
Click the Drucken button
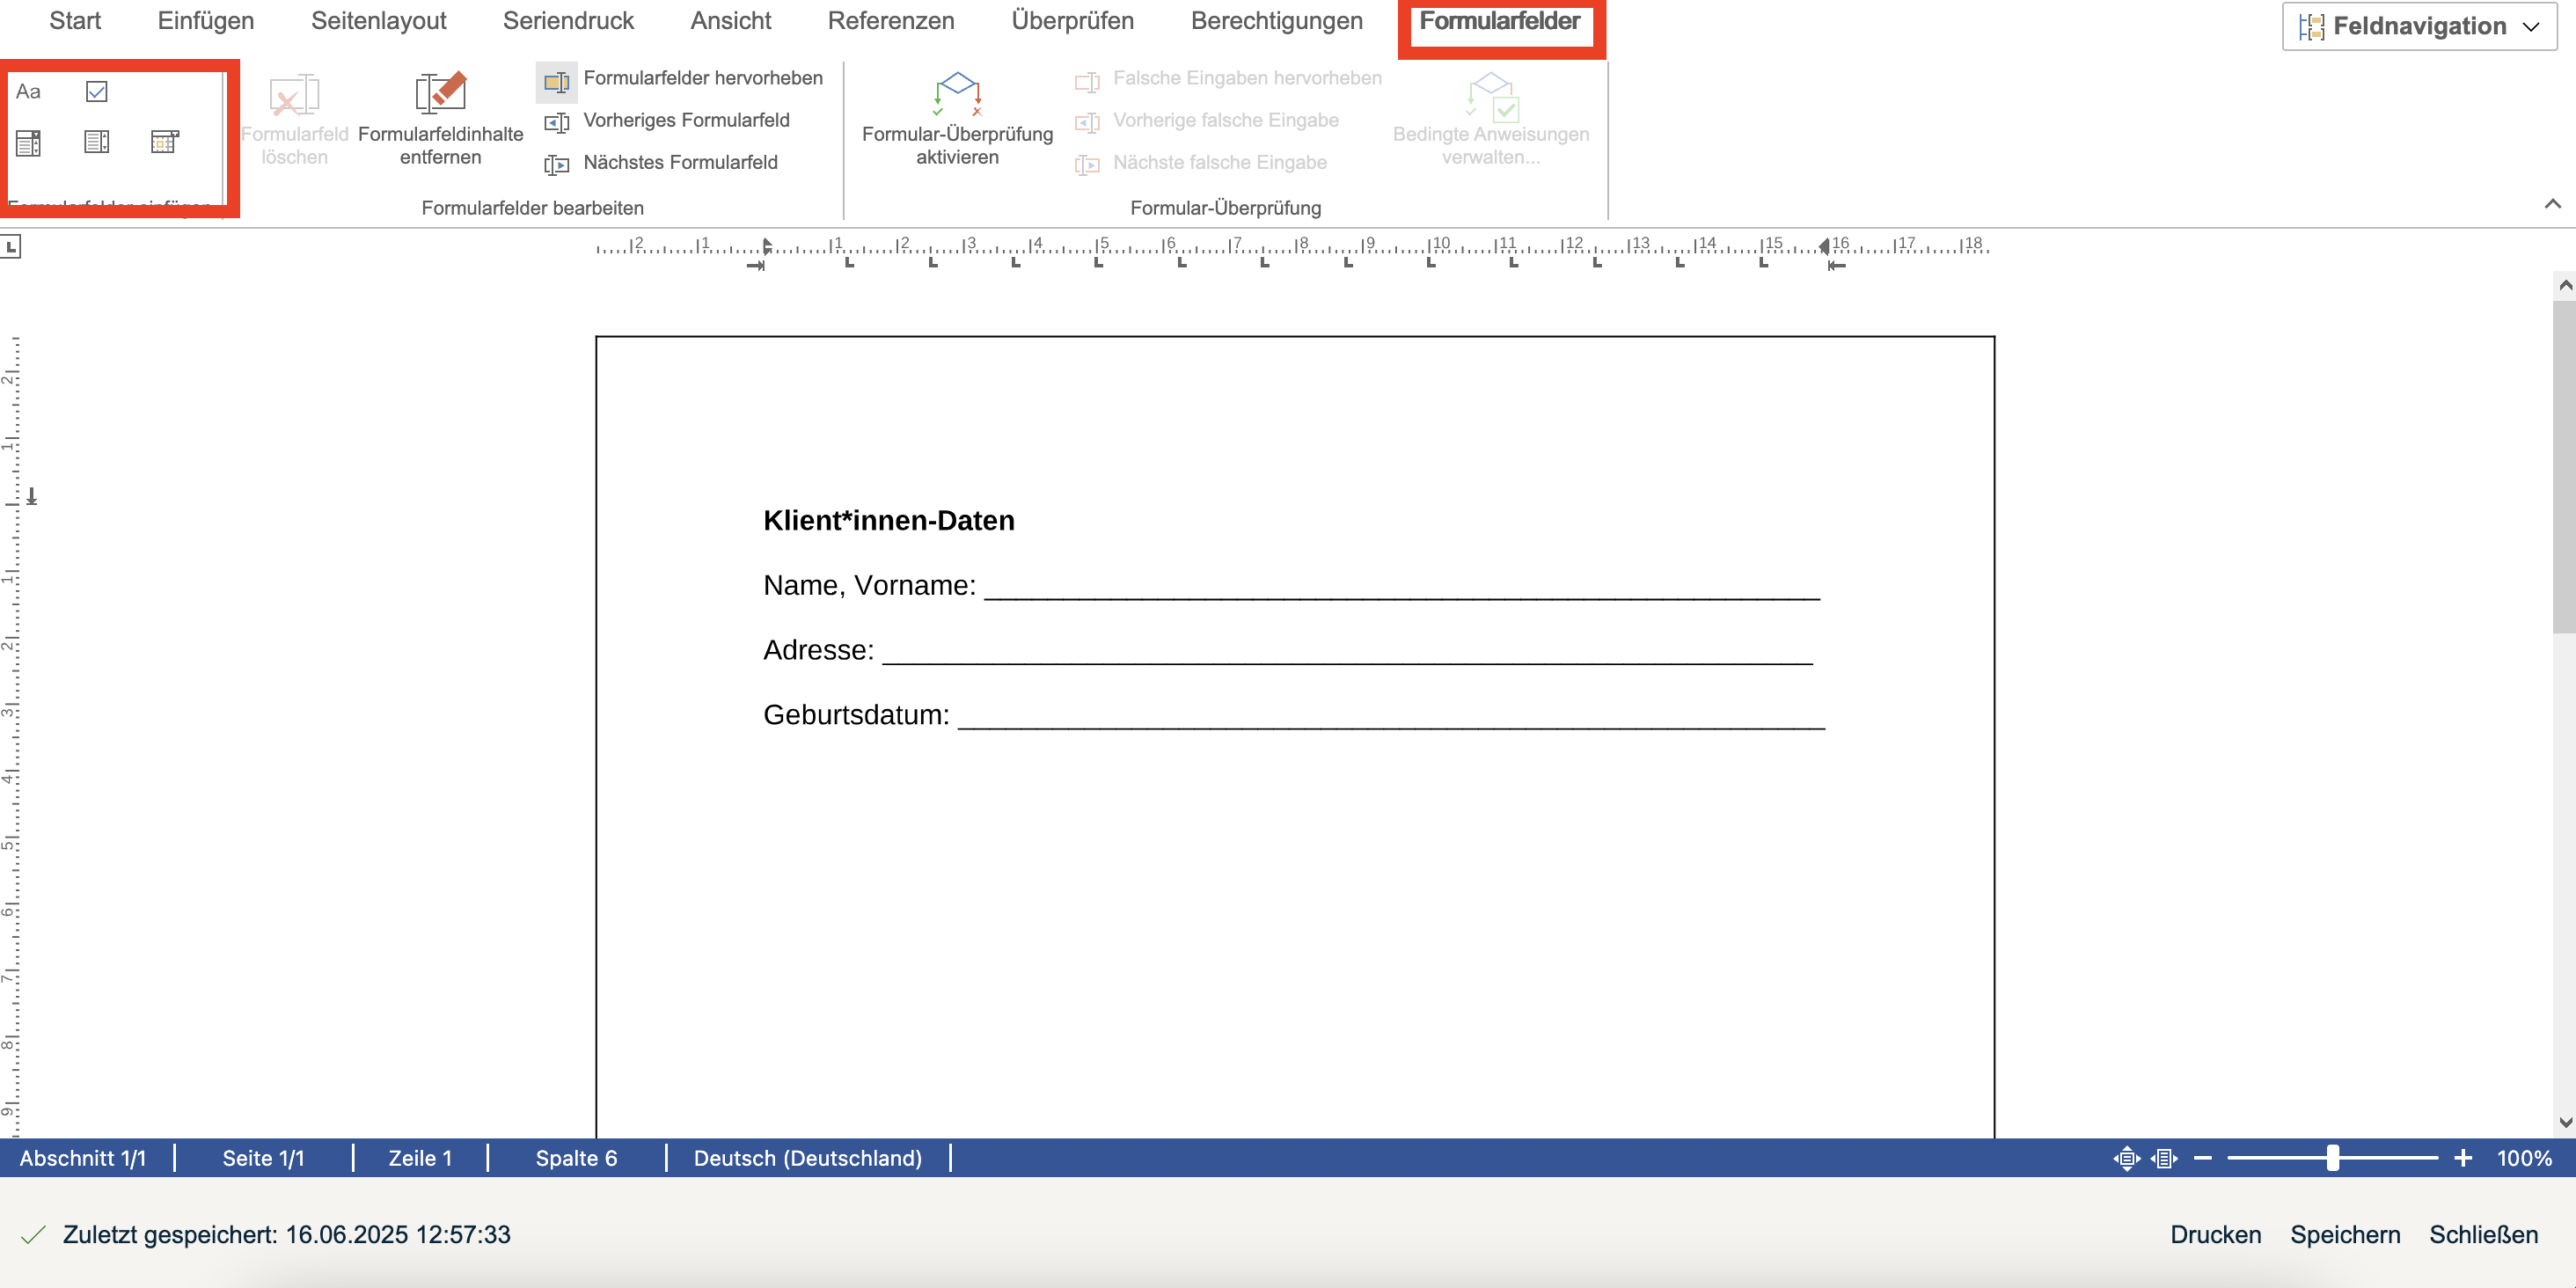coord(2215,1235)
